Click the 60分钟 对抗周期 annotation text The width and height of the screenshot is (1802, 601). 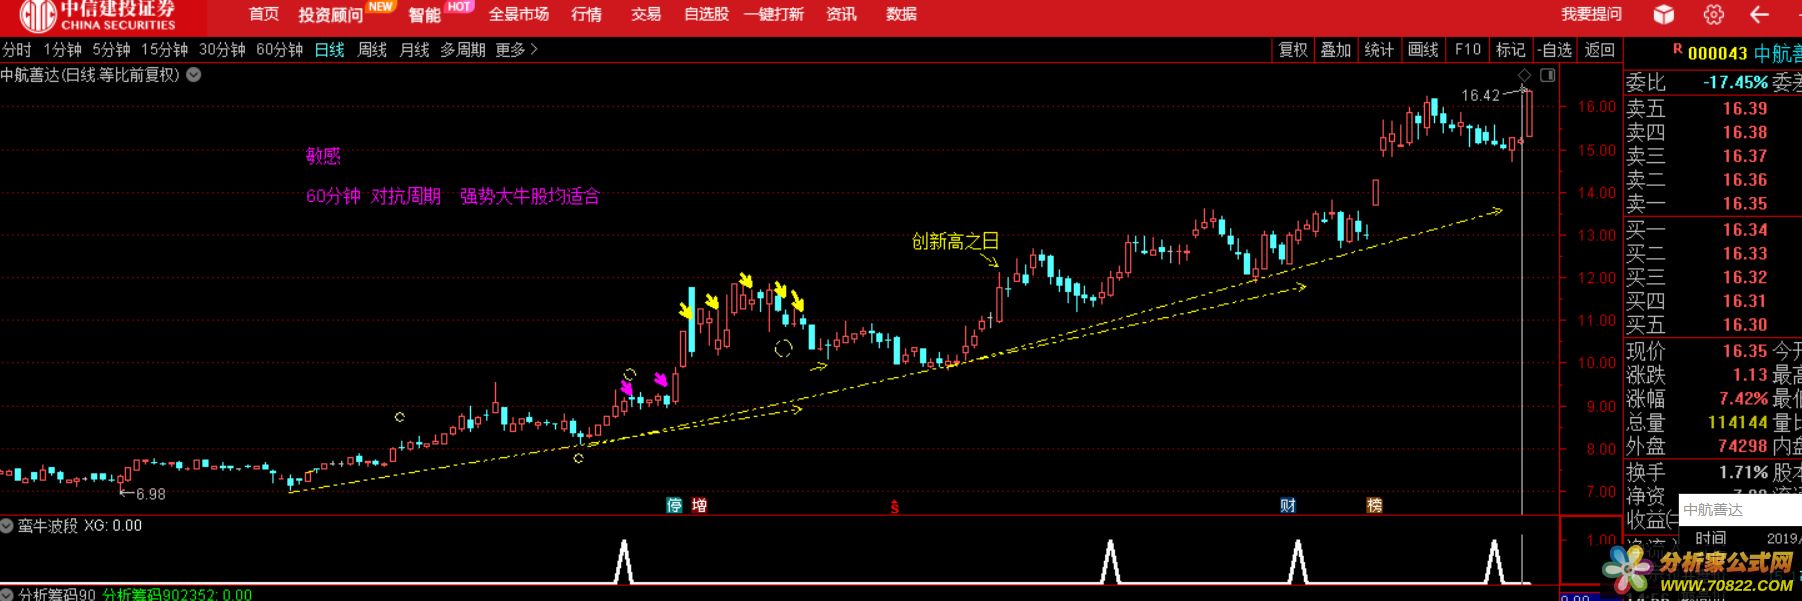point(373,196)
